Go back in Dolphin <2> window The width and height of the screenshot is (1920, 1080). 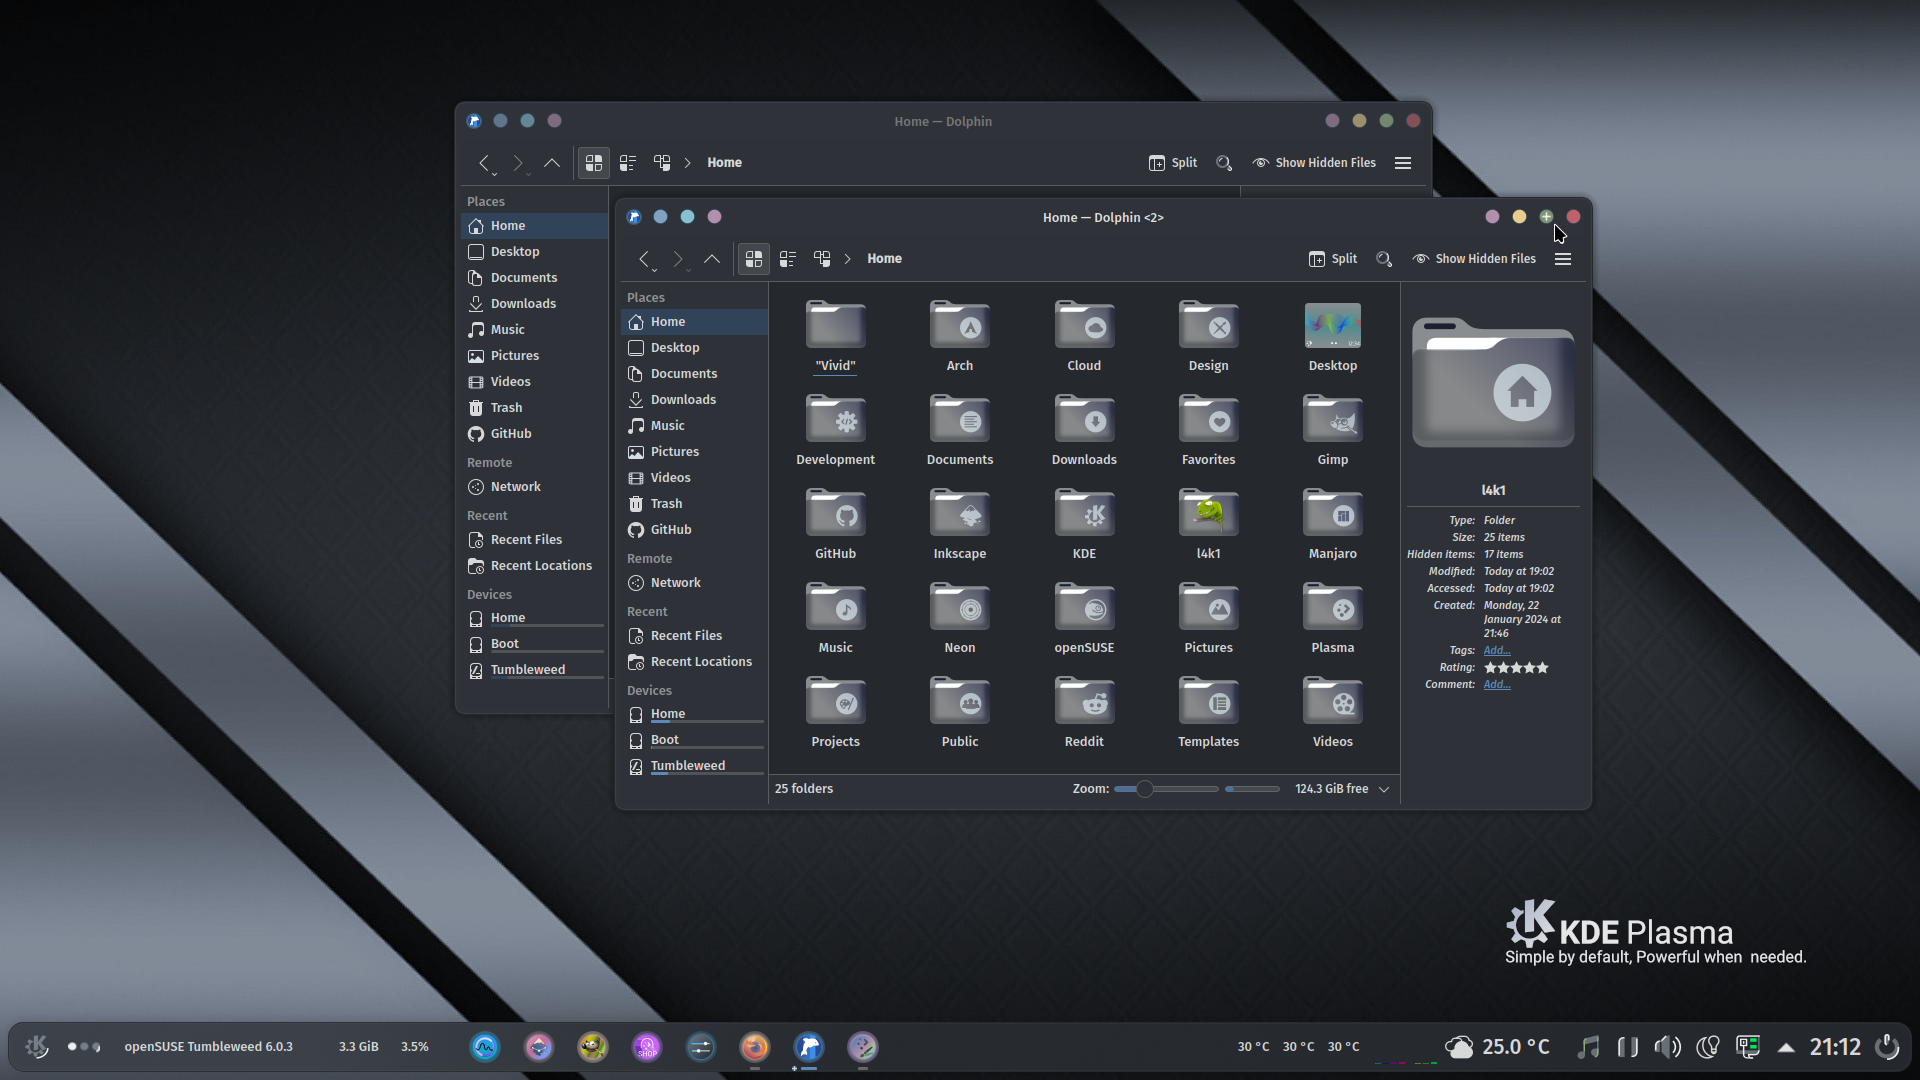click(645, 259)
